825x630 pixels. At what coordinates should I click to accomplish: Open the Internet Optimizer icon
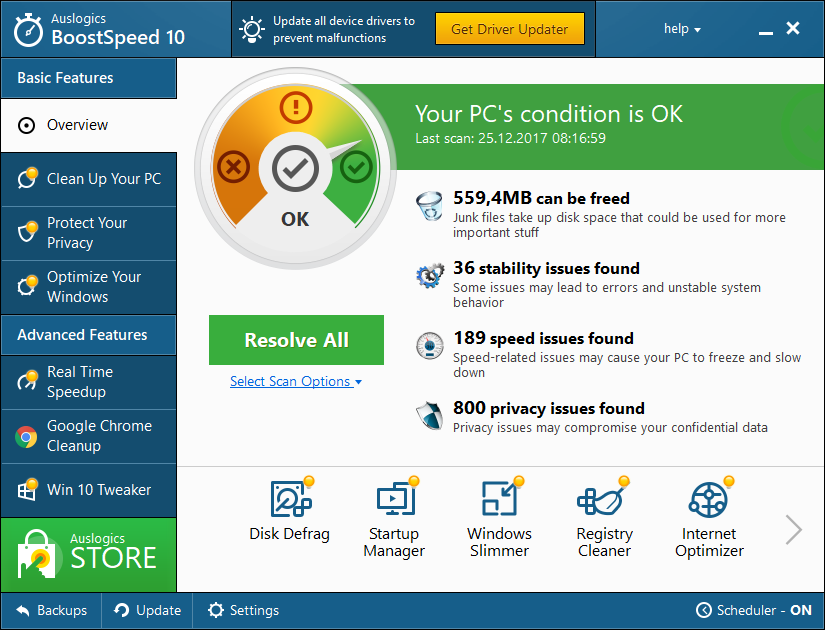point(710,498)
